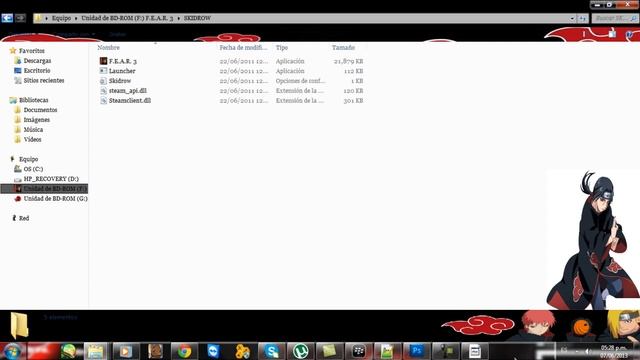Viewport: 640px width, 360px height.
Task: Open the Documentos library
Action: coord(40,110)
